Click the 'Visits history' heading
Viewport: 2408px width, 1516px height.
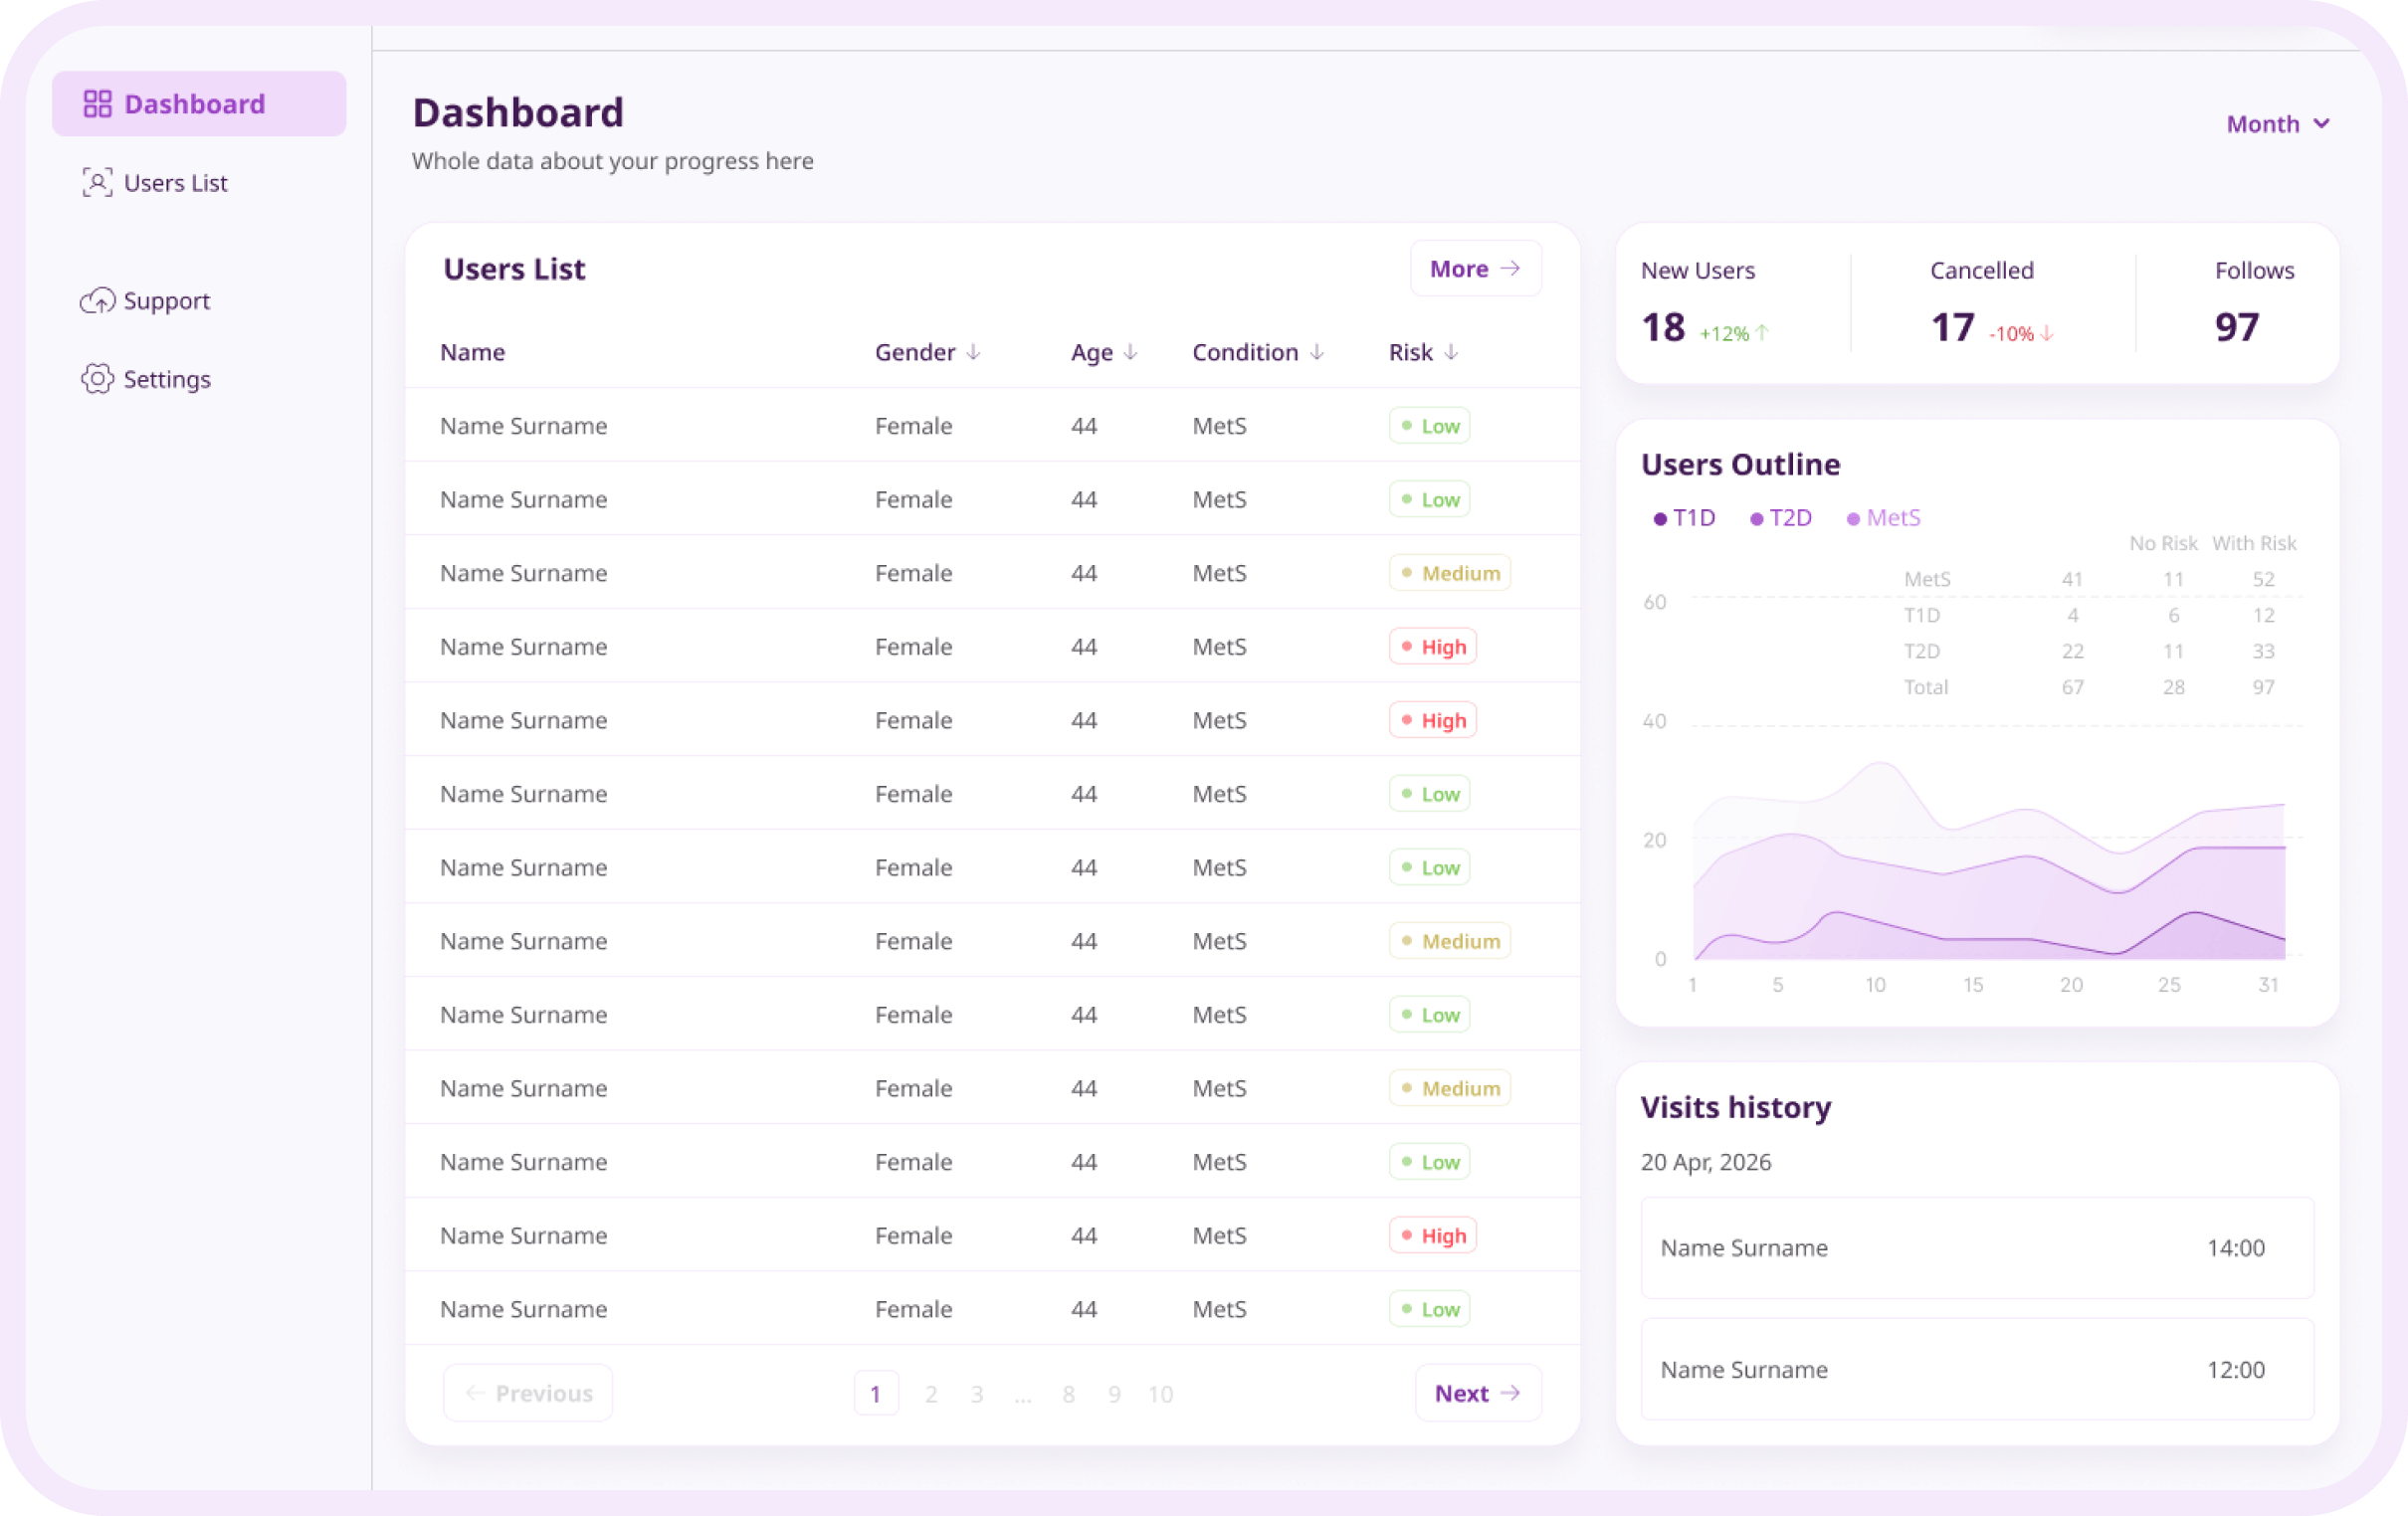click(1736, 1107)
